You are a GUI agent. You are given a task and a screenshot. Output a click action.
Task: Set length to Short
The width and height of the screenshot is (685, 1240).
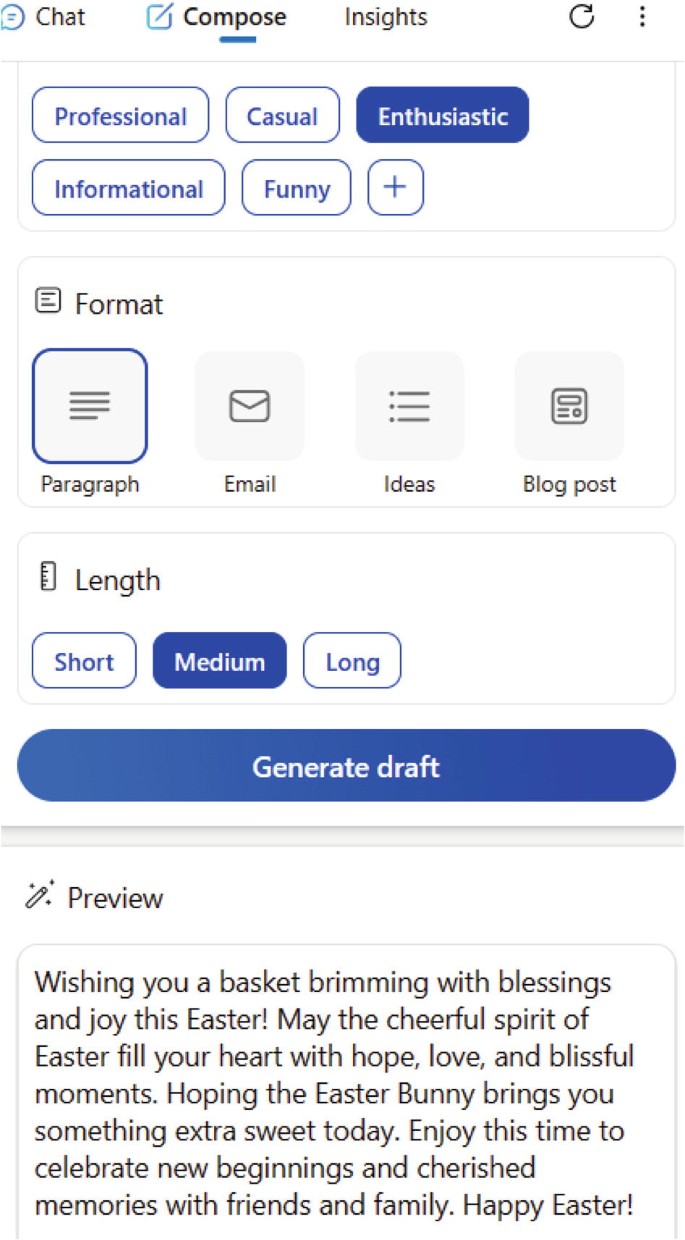(x=84, y=661)
